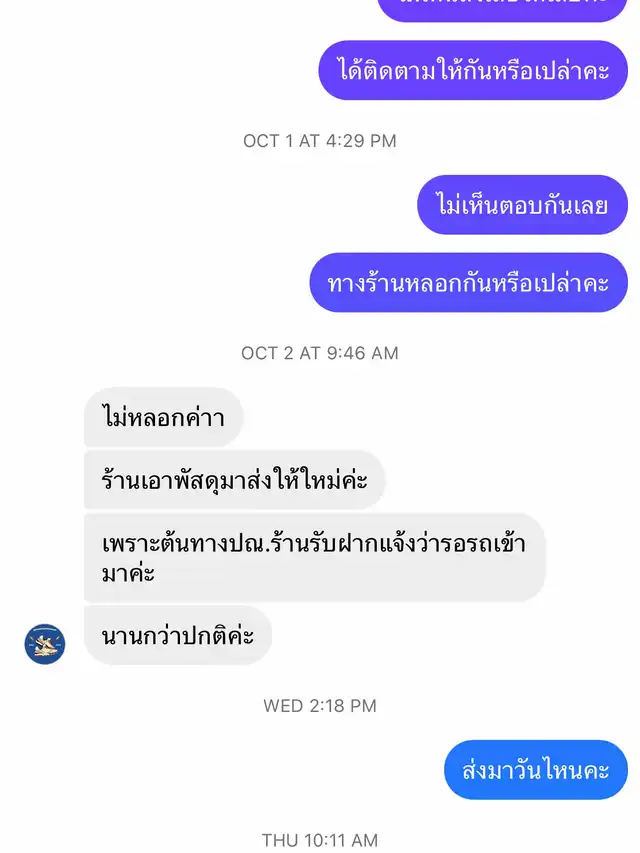Image resolution: width=640 pixels, height=853 pixels.
Task: Select the message ได้ติดตามให้กันหรือเปล่าคะ
Action: [x=473, y=70]
